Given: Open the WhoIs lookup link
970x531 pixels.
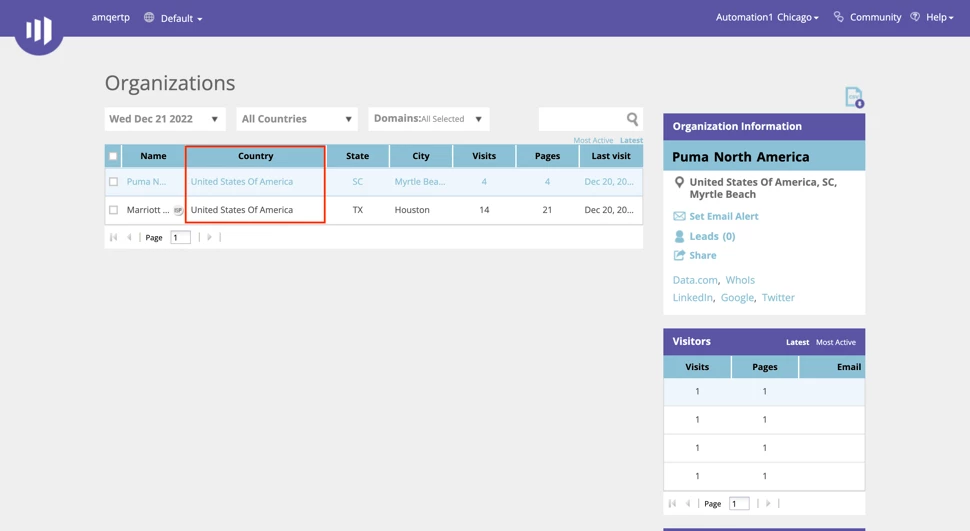Looking at the screenshot, I should point(740,280).
